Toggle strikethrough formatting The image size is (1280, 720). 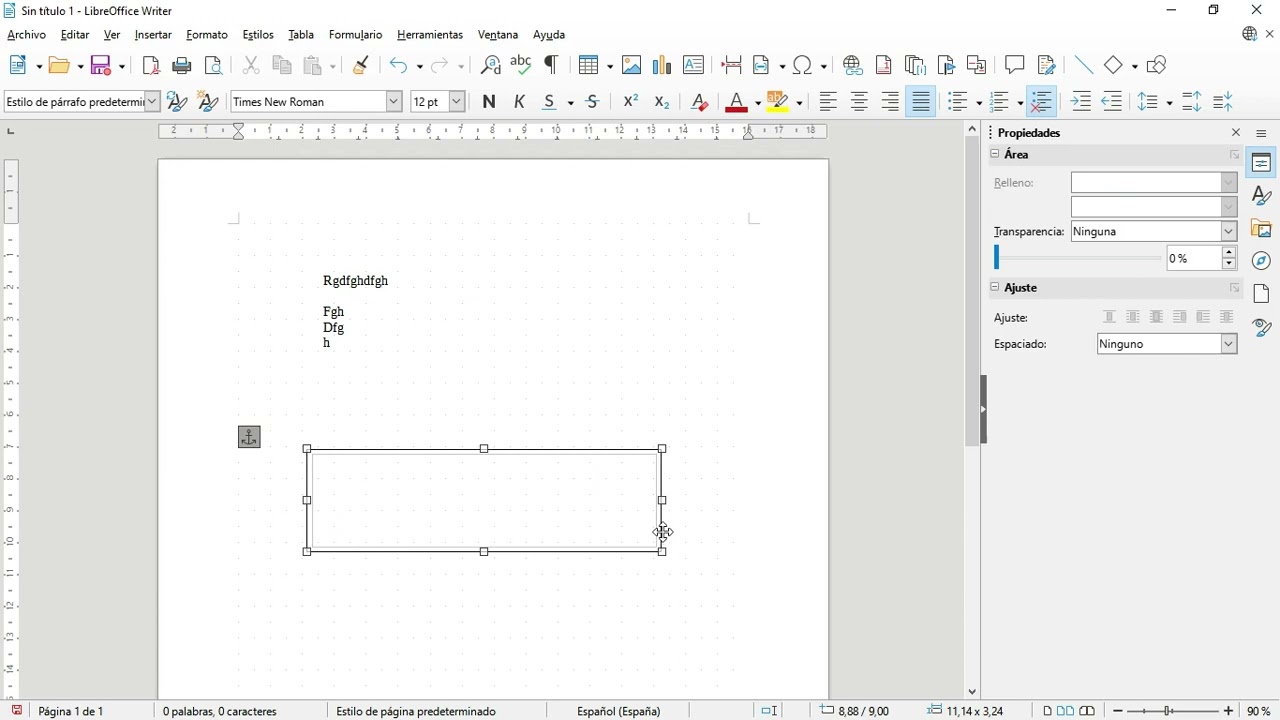593,102
